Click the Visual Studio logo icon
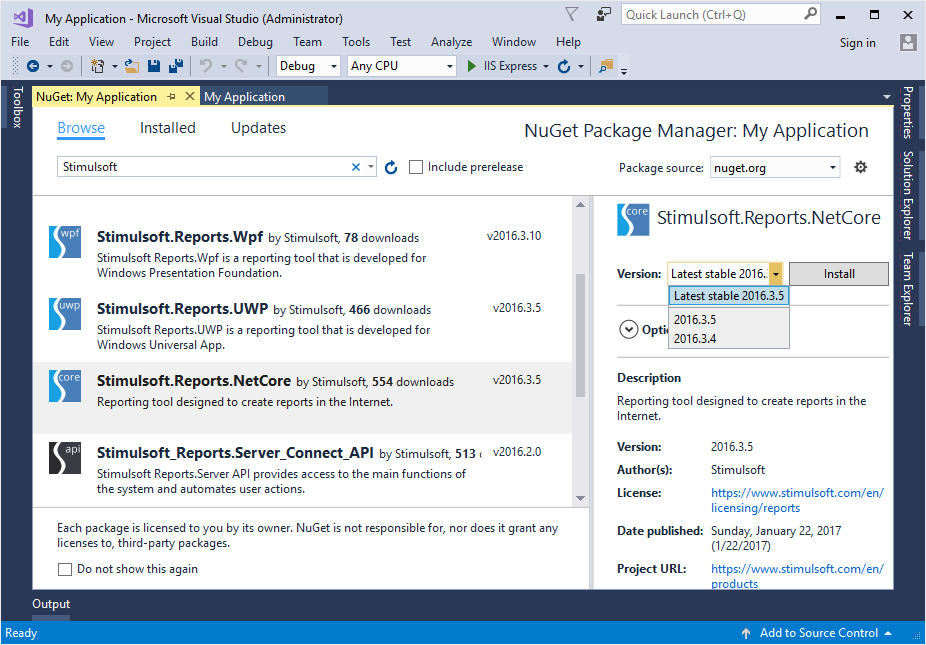The image size is (926, 645). click(x=23, y=18)
